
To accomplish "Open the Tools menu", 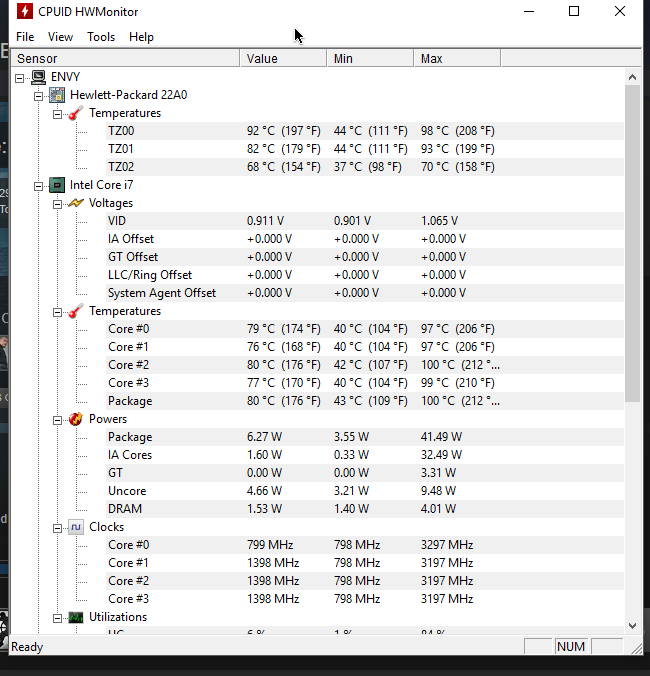I will 101,37.
